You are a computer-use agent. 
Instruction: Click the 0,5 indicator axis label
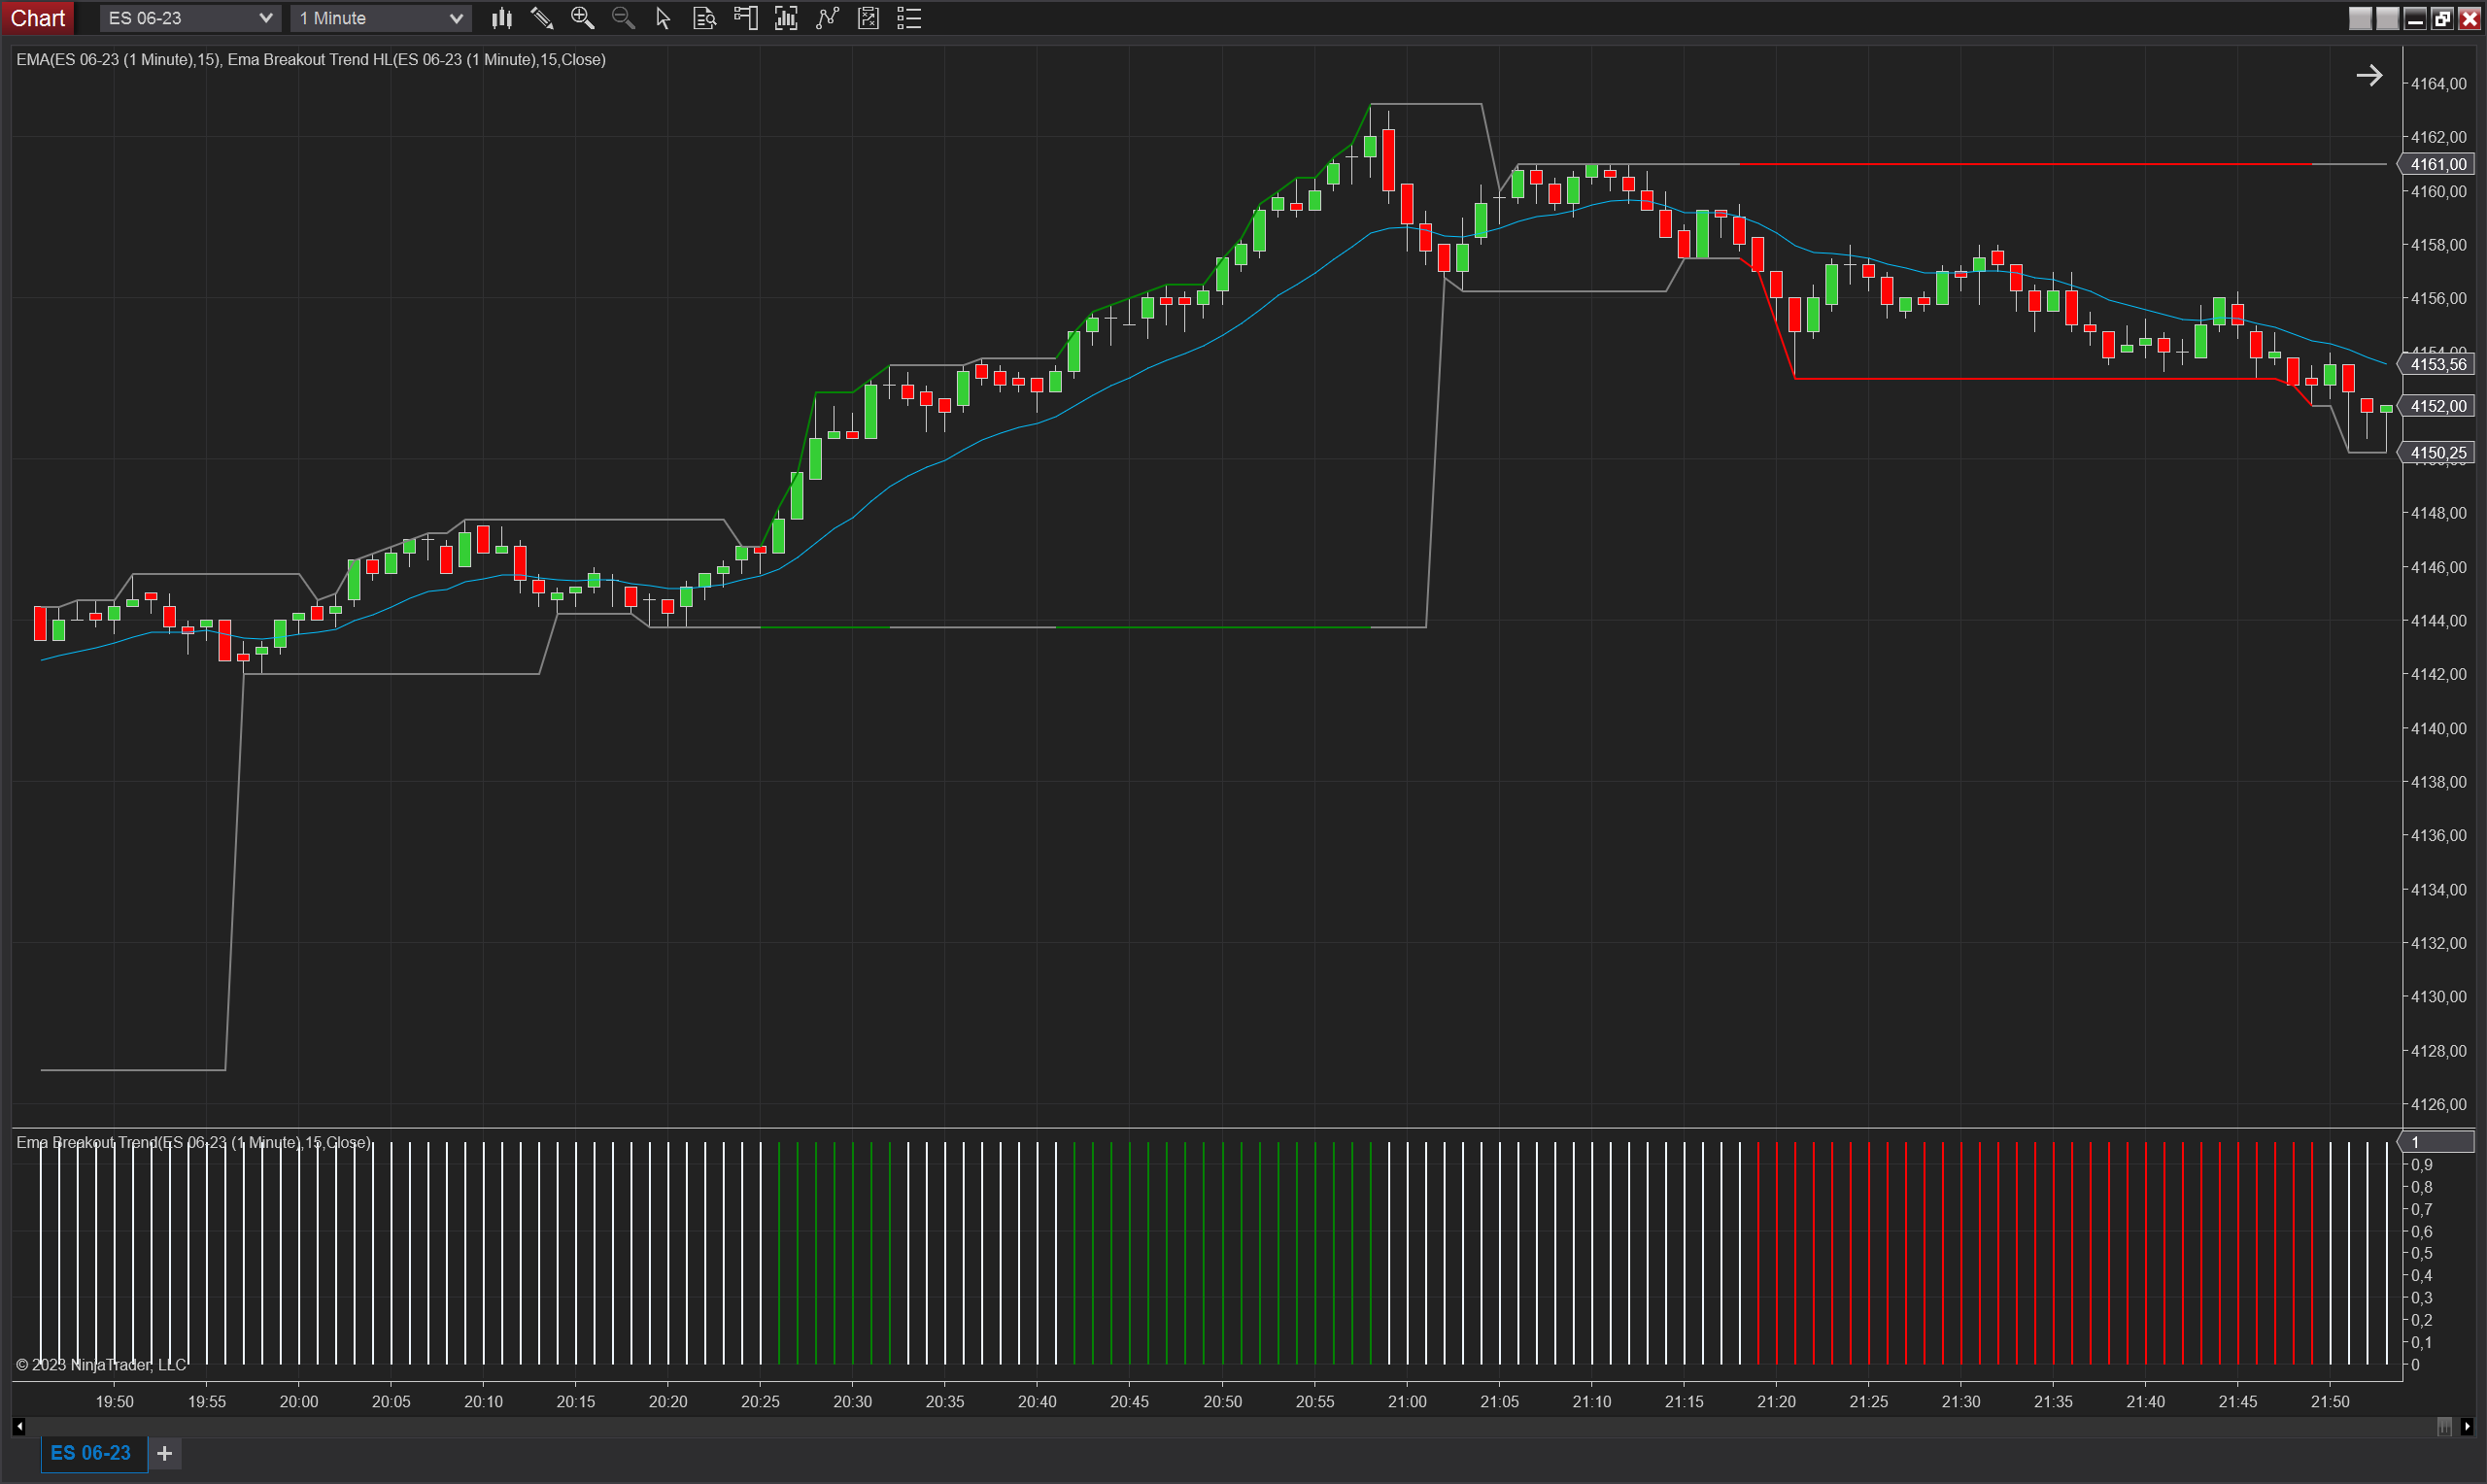2422,1253
